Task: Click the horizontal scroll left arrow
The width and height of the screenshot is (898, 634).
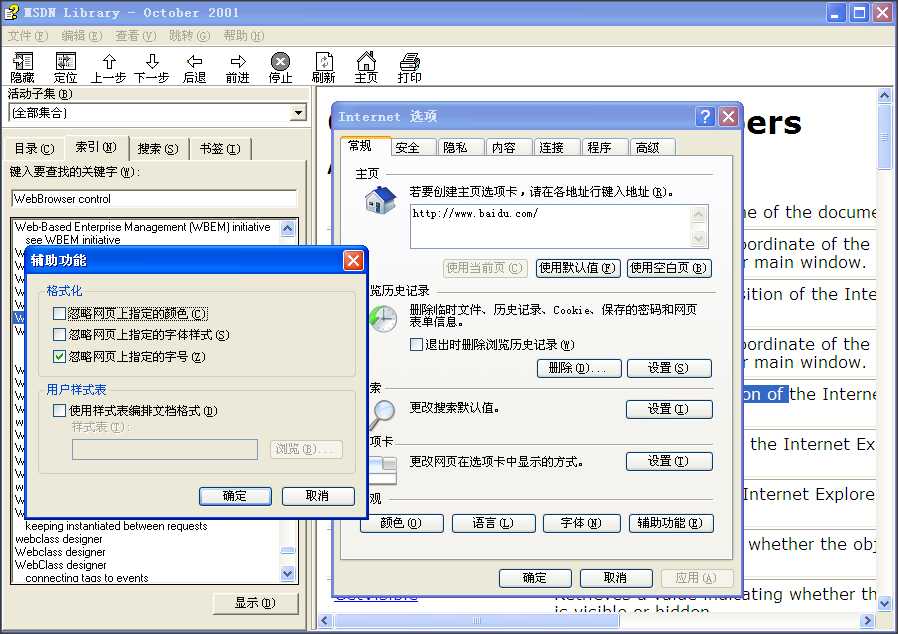Action: coord(325,620)
